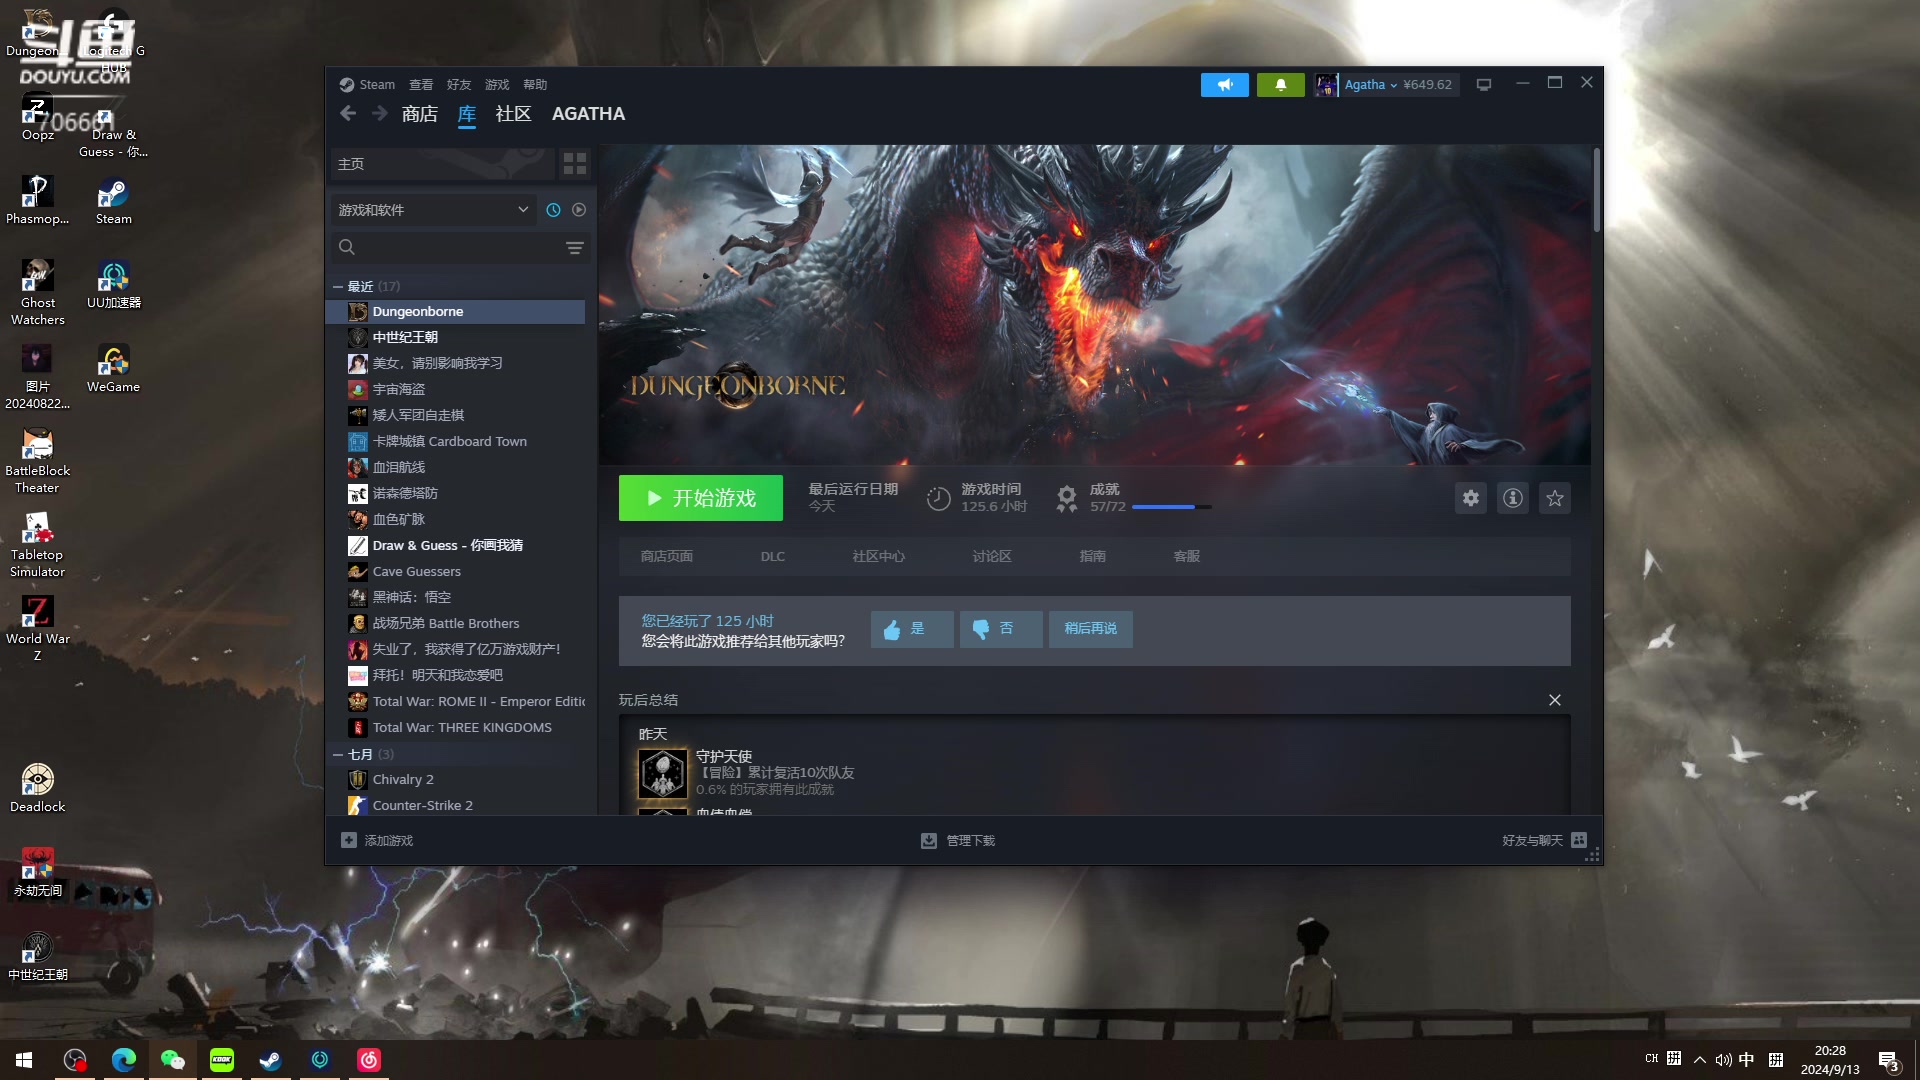Screen dimensions: 1920x1080
Task: Open the library advanced filter options icon
Action: 574,247
